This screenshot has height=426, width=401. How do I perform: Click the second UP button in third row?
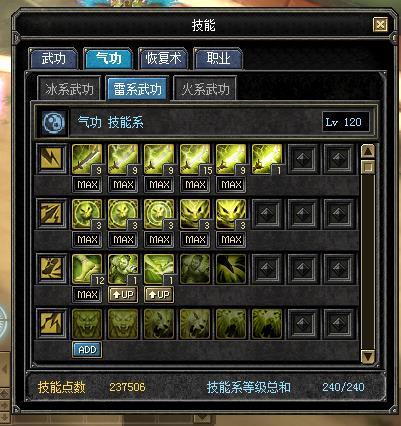pyautogui.click(x=159, y=295)
